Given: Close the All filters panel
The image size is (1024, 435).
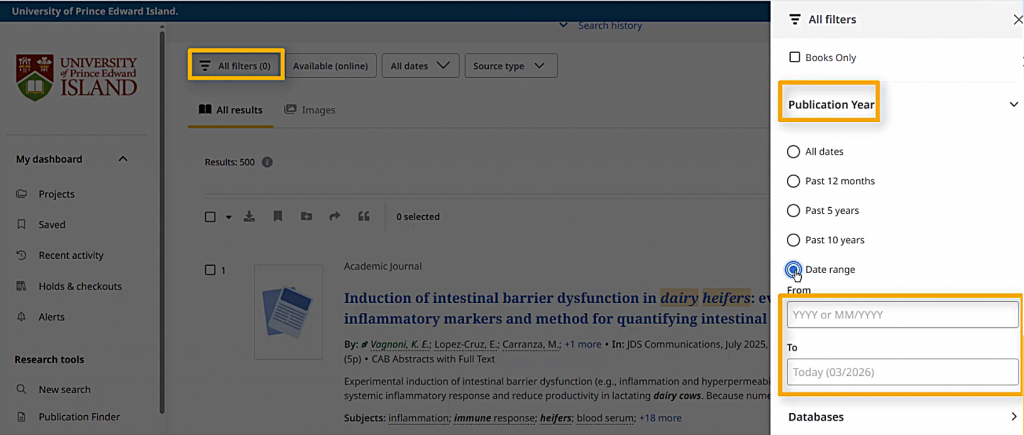Looking at the screenshot, I should (x=1017, y=19).
